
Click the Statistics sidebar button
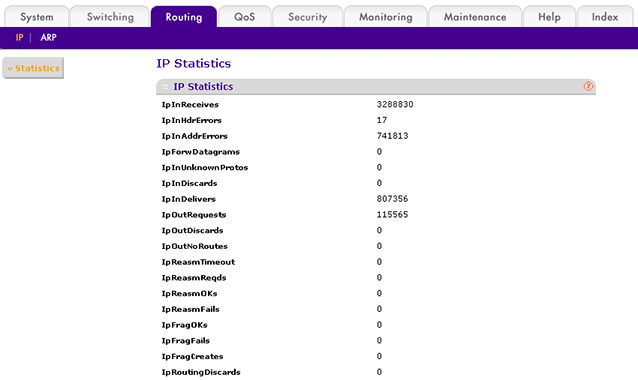pyautogui.click(x=33, y=68)
